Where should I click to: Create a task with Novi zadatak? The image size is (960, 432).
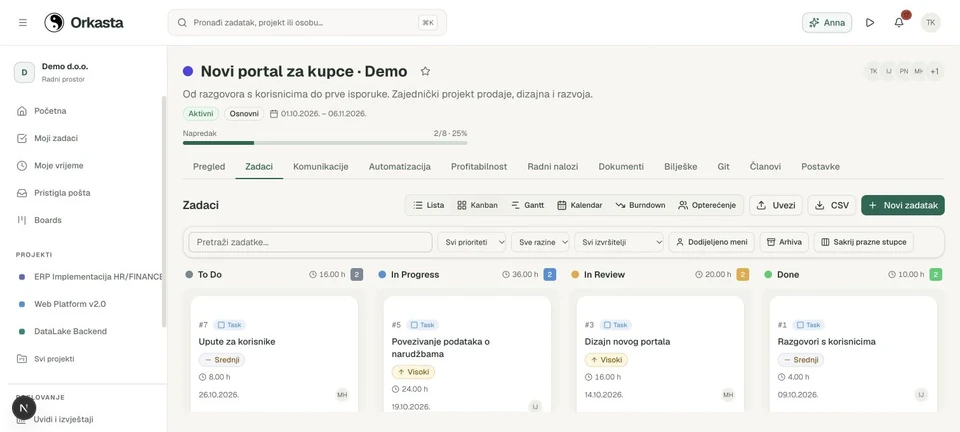(902, 206)
